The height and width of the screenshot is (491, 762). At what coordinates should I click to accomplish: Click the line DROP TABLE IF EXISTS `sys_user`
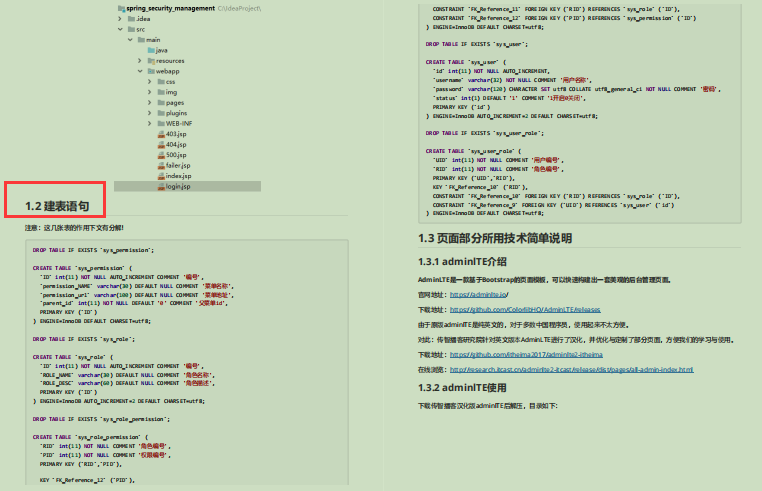point(477,44)
